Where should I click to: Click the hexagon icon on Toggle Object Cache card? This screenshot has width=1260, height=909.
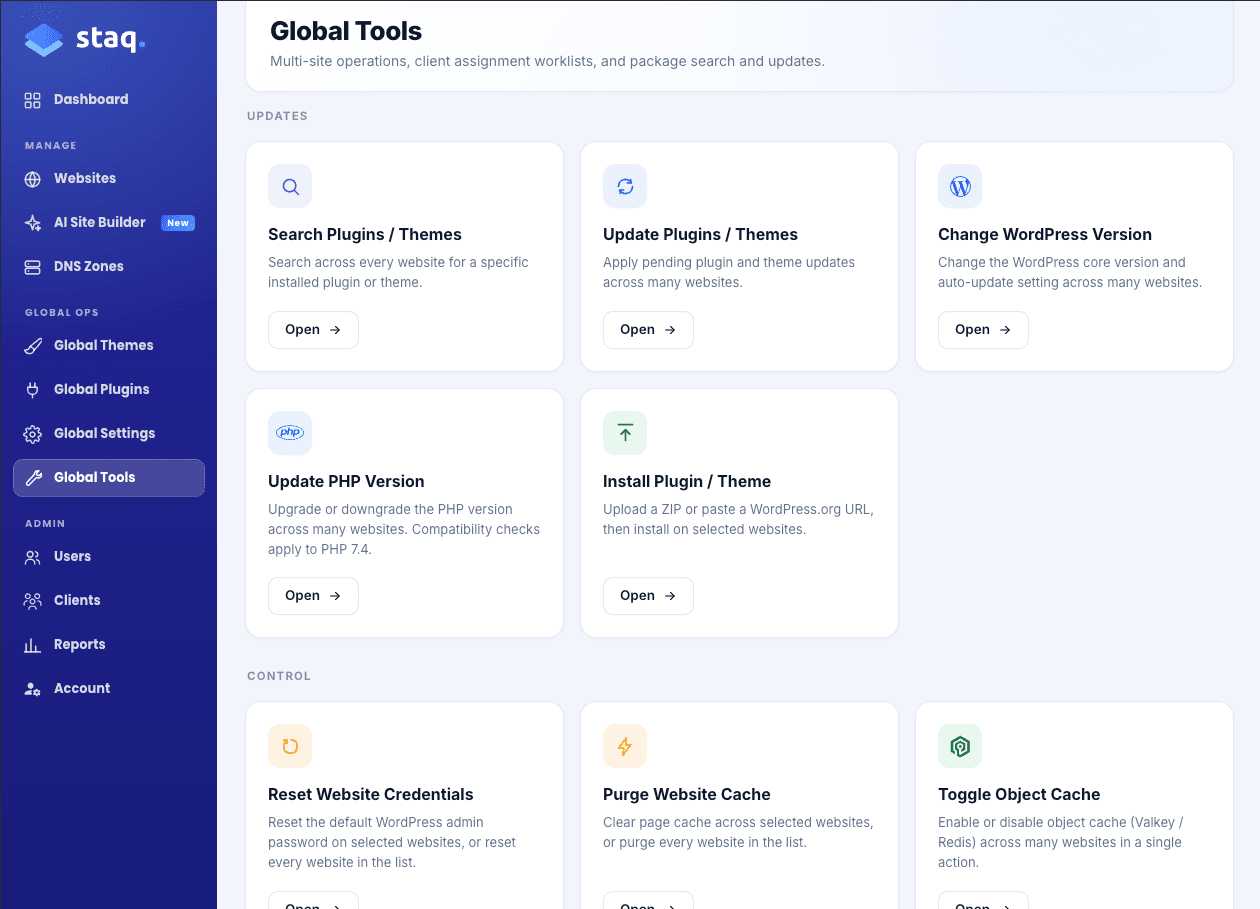click(960, 746)
